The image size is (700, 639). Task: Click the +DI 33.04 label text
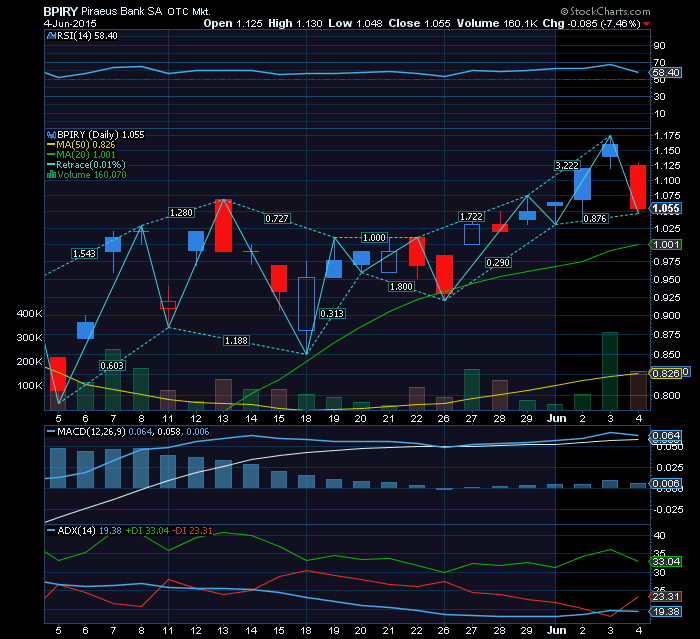coord(147,530)
